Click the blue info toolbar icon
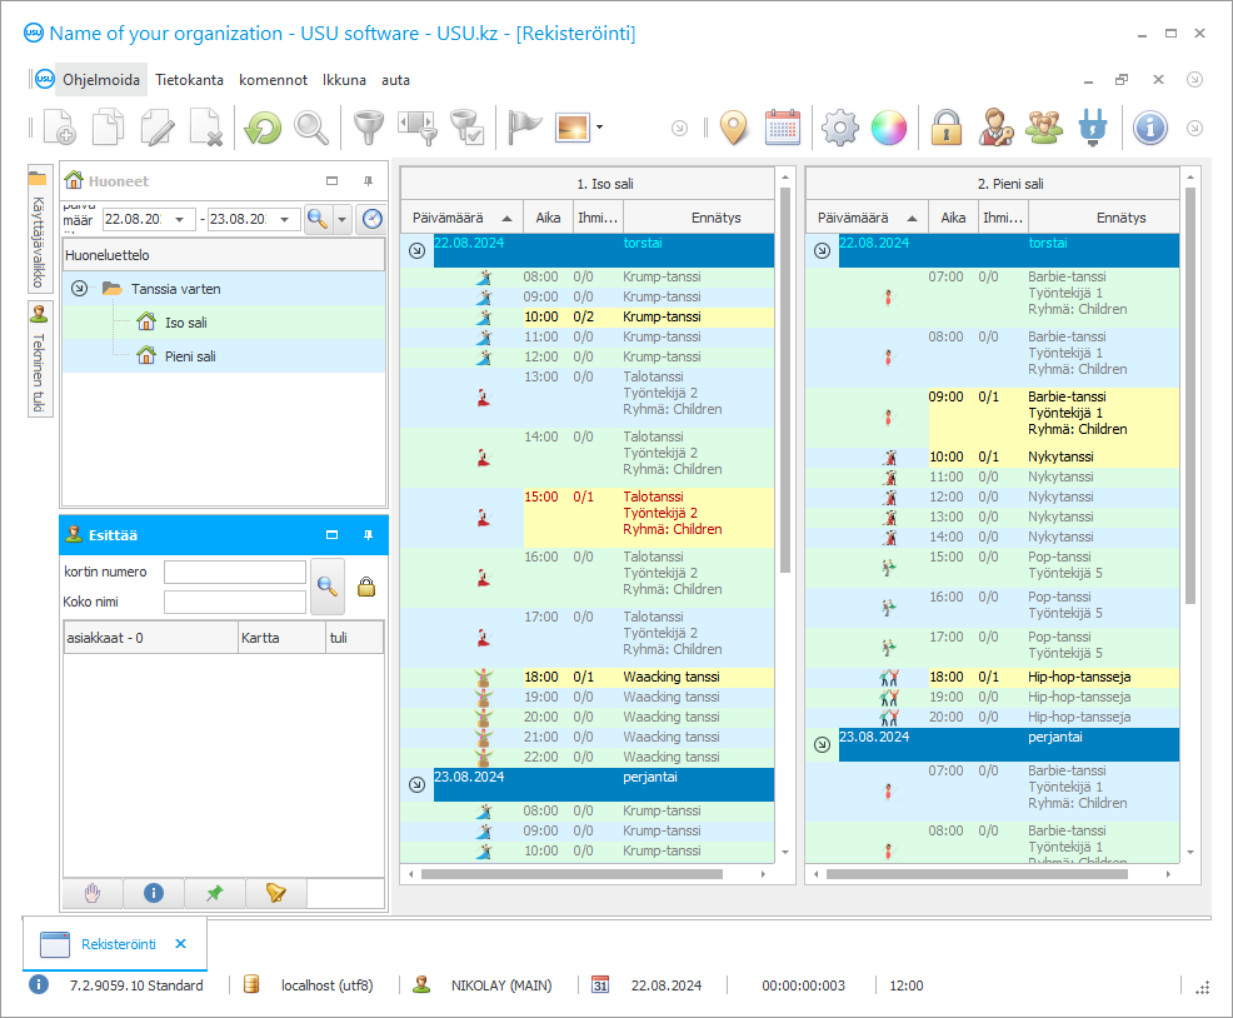 1150,128
